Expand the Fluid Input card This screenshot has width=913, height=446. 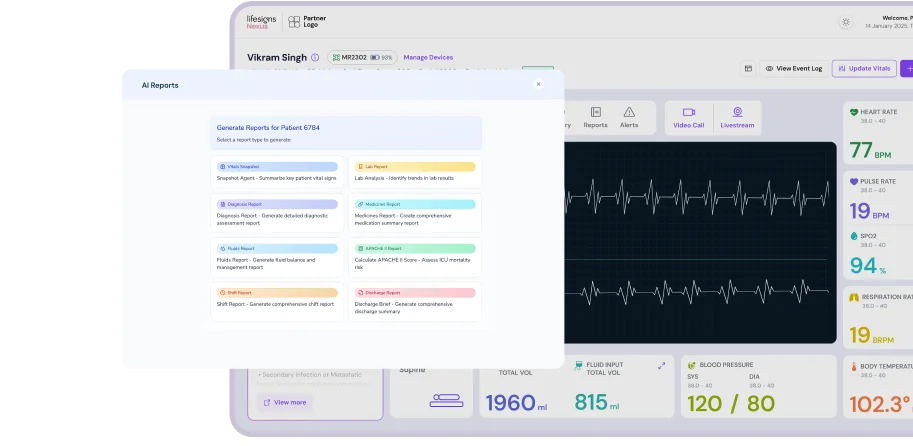click(x=661, y=366)
